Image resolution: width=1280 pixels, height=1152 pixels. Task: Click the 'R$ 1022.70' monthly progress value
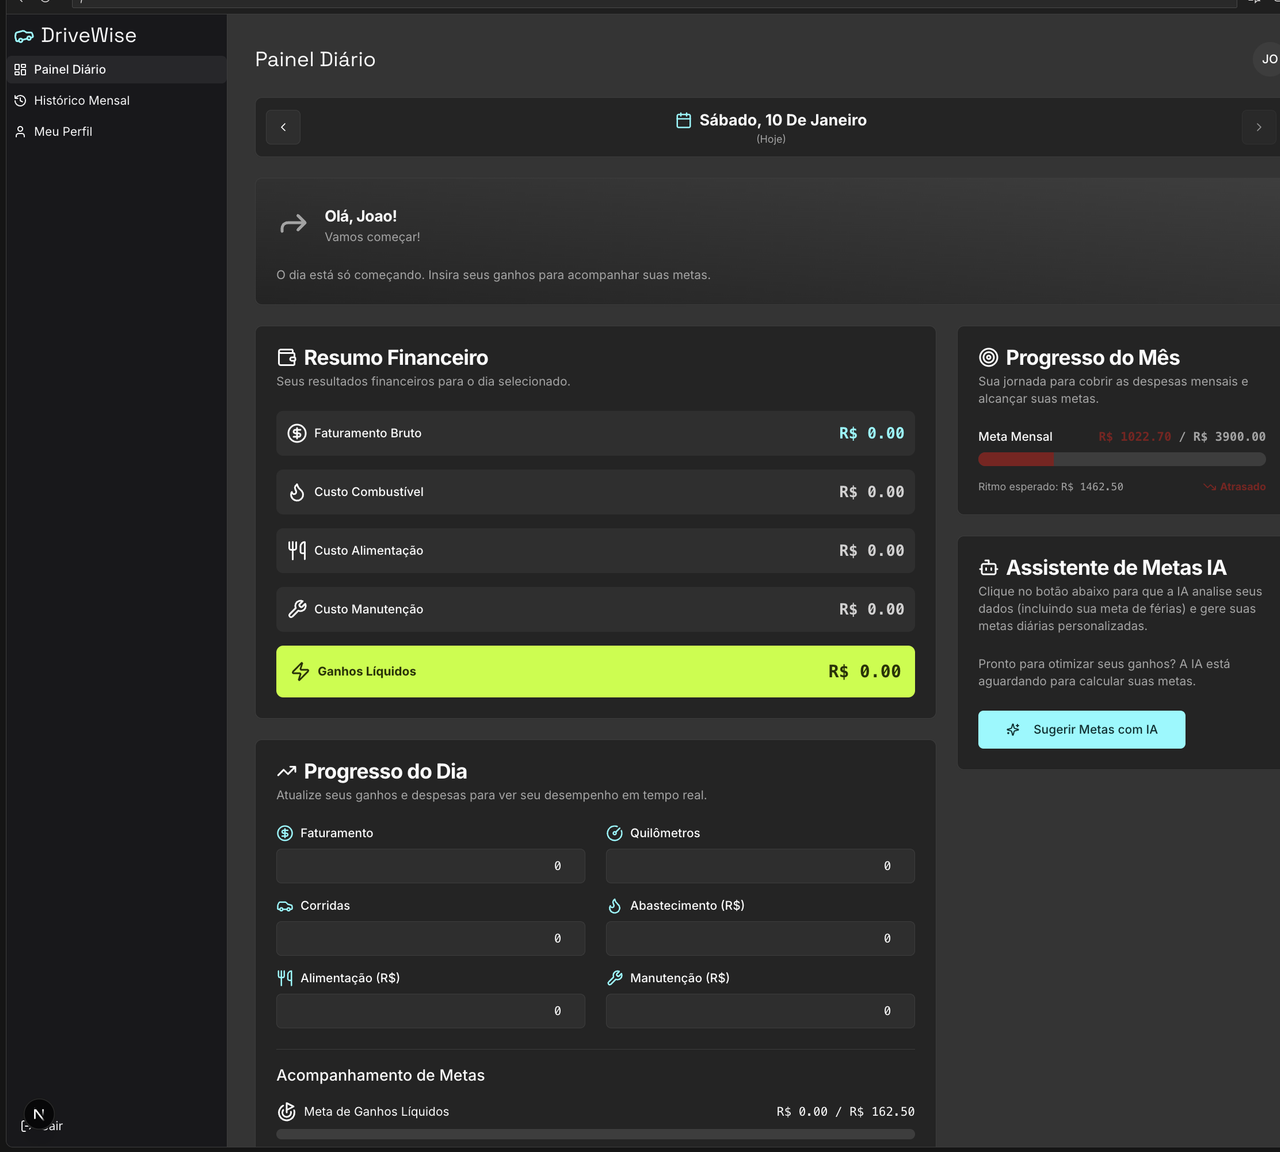[1134, 437]
